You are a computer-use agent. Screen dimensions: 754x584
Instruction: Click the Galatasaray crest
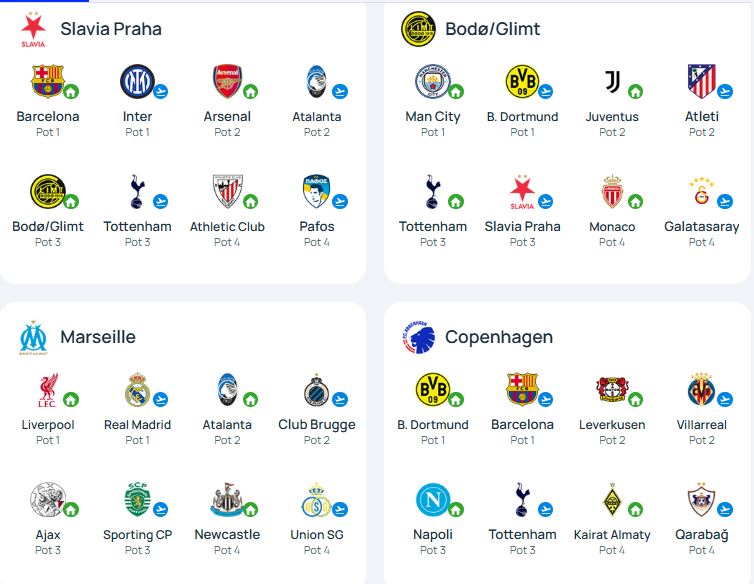point(701,191)
